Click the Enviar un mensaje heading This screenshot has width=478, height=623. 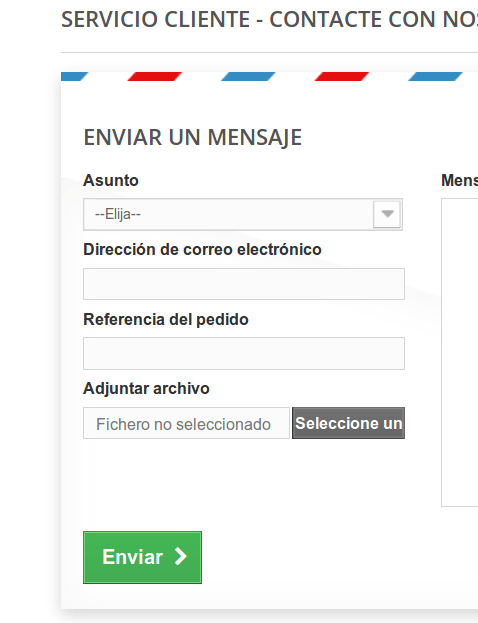pos(193,137)
